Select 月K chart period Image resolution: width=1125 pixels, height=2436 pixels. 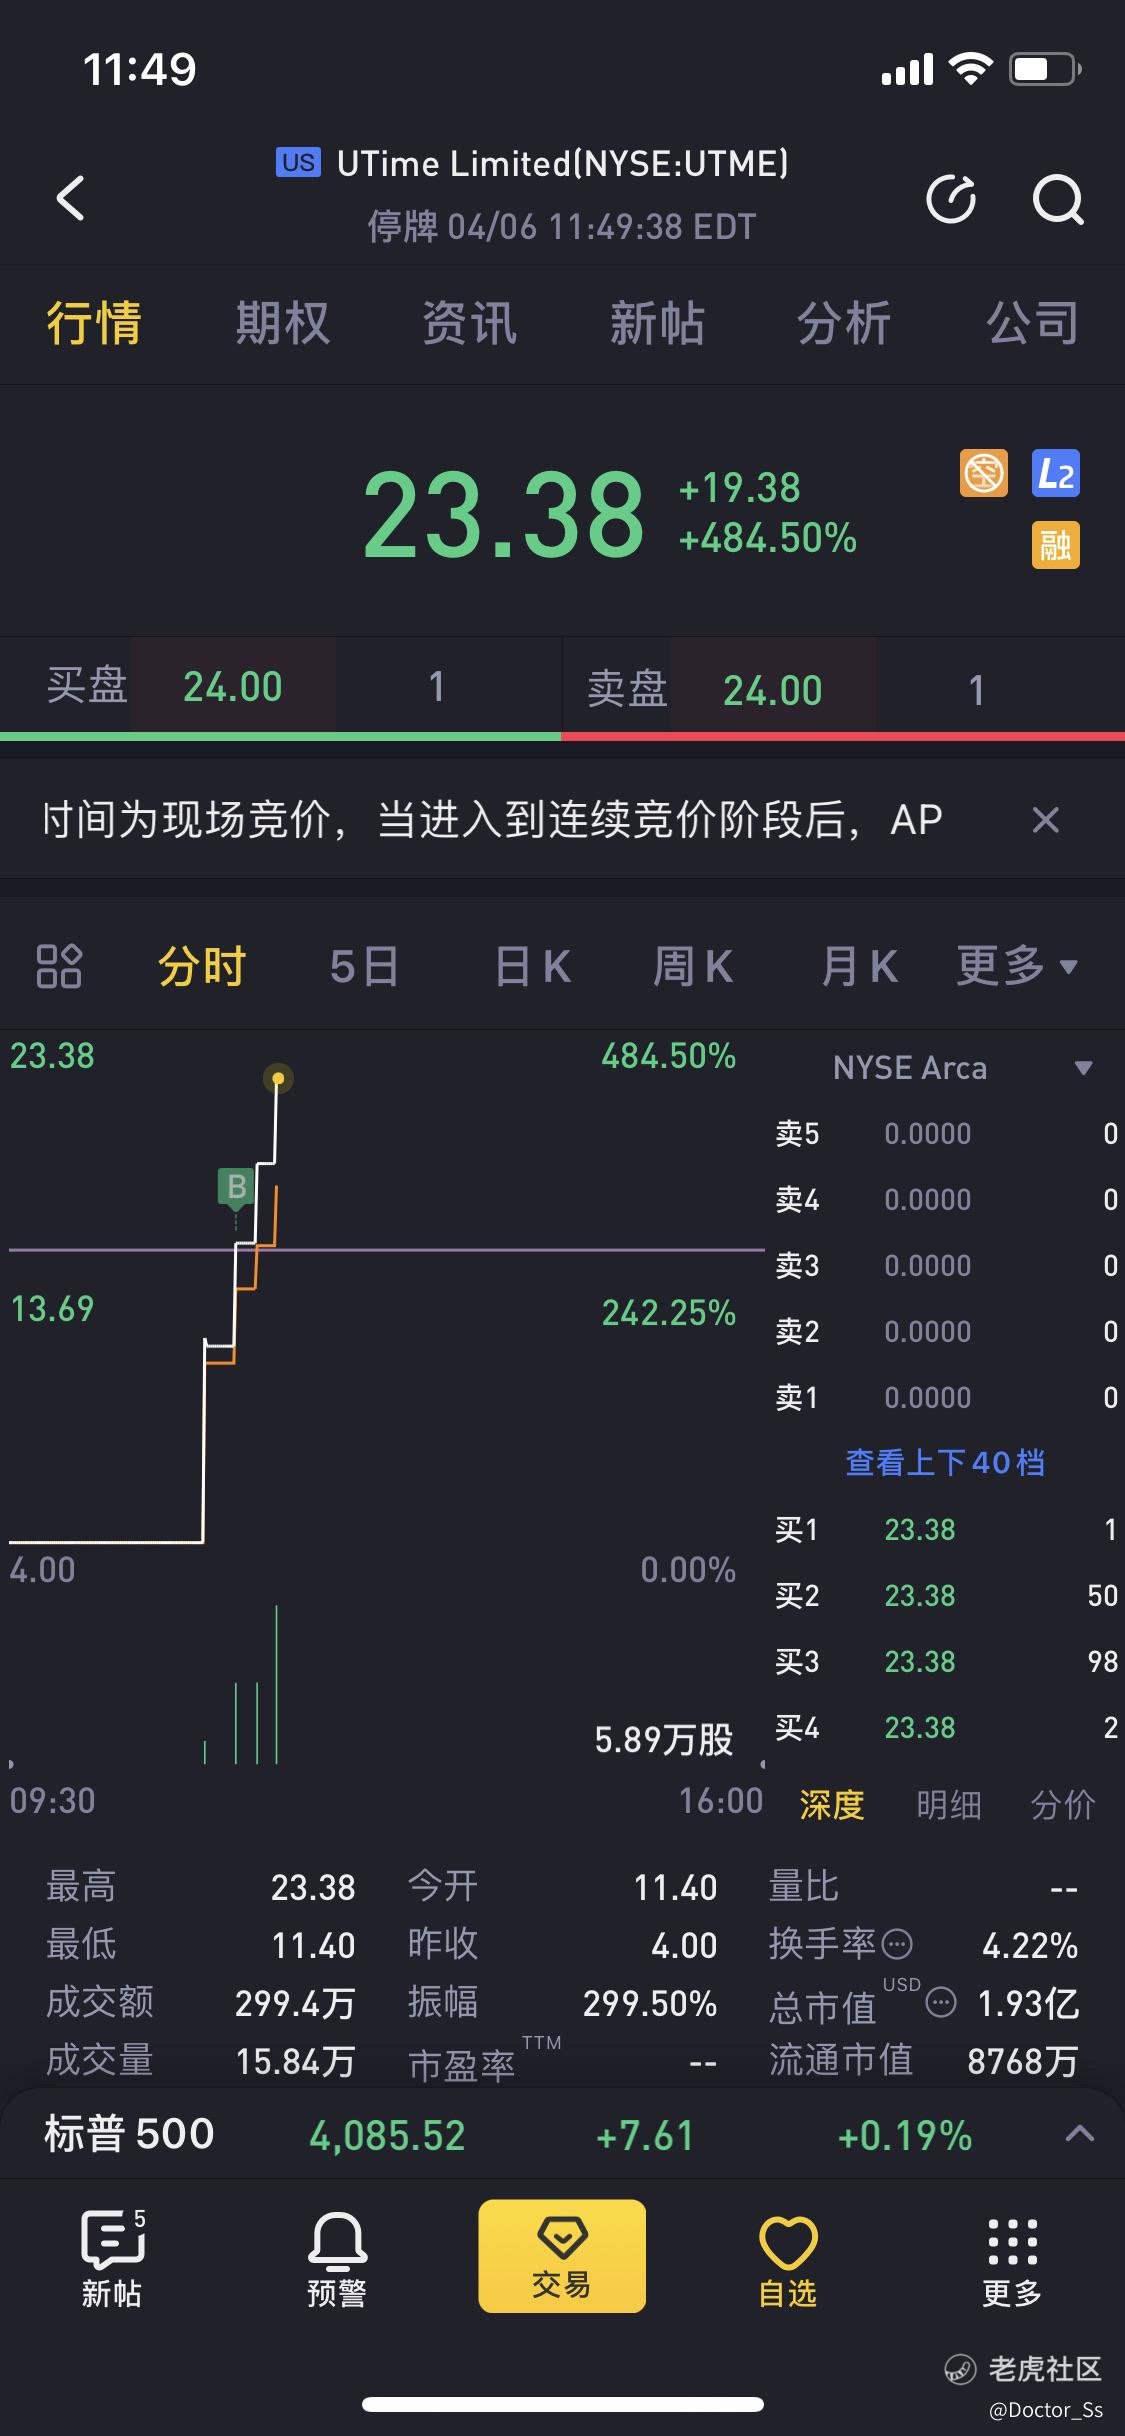click(x=858, y=966)
